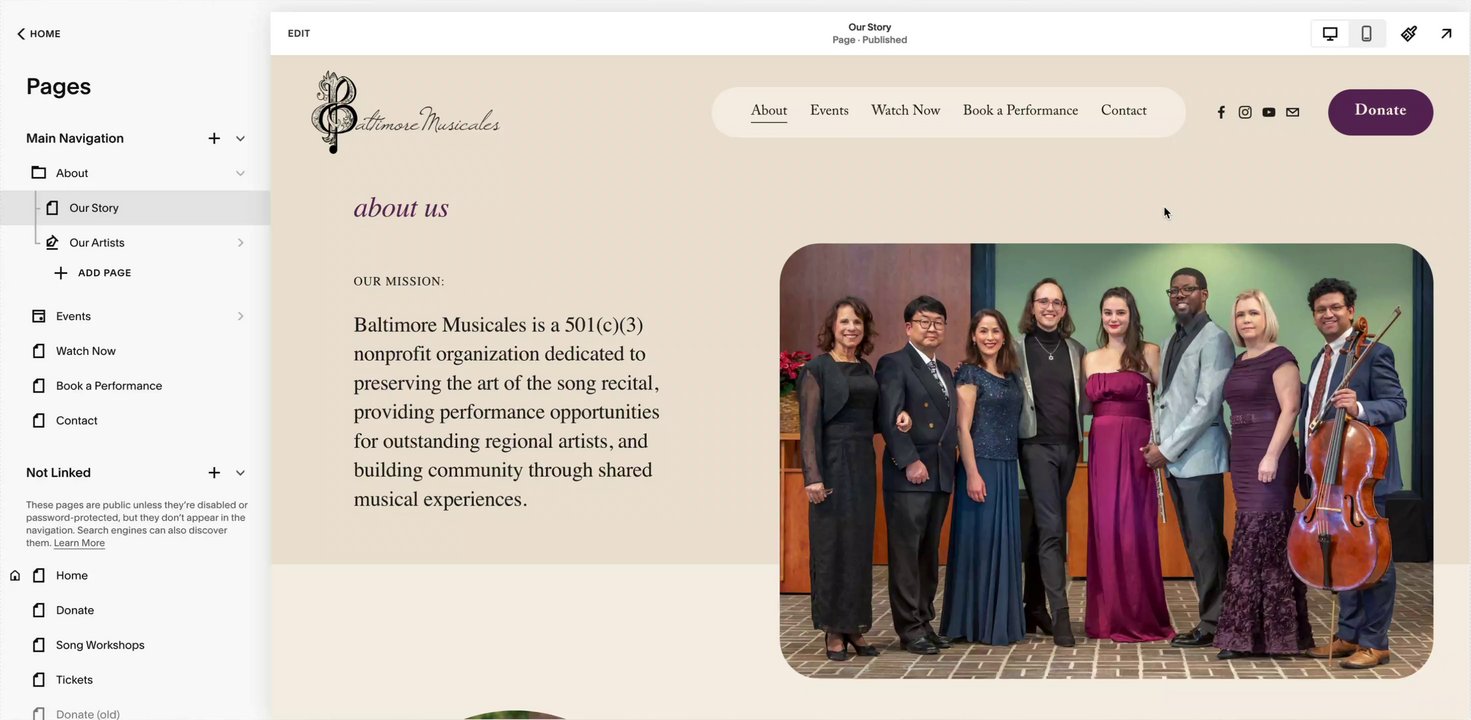Switch to desktop view icon

(x=1330, y=34)
